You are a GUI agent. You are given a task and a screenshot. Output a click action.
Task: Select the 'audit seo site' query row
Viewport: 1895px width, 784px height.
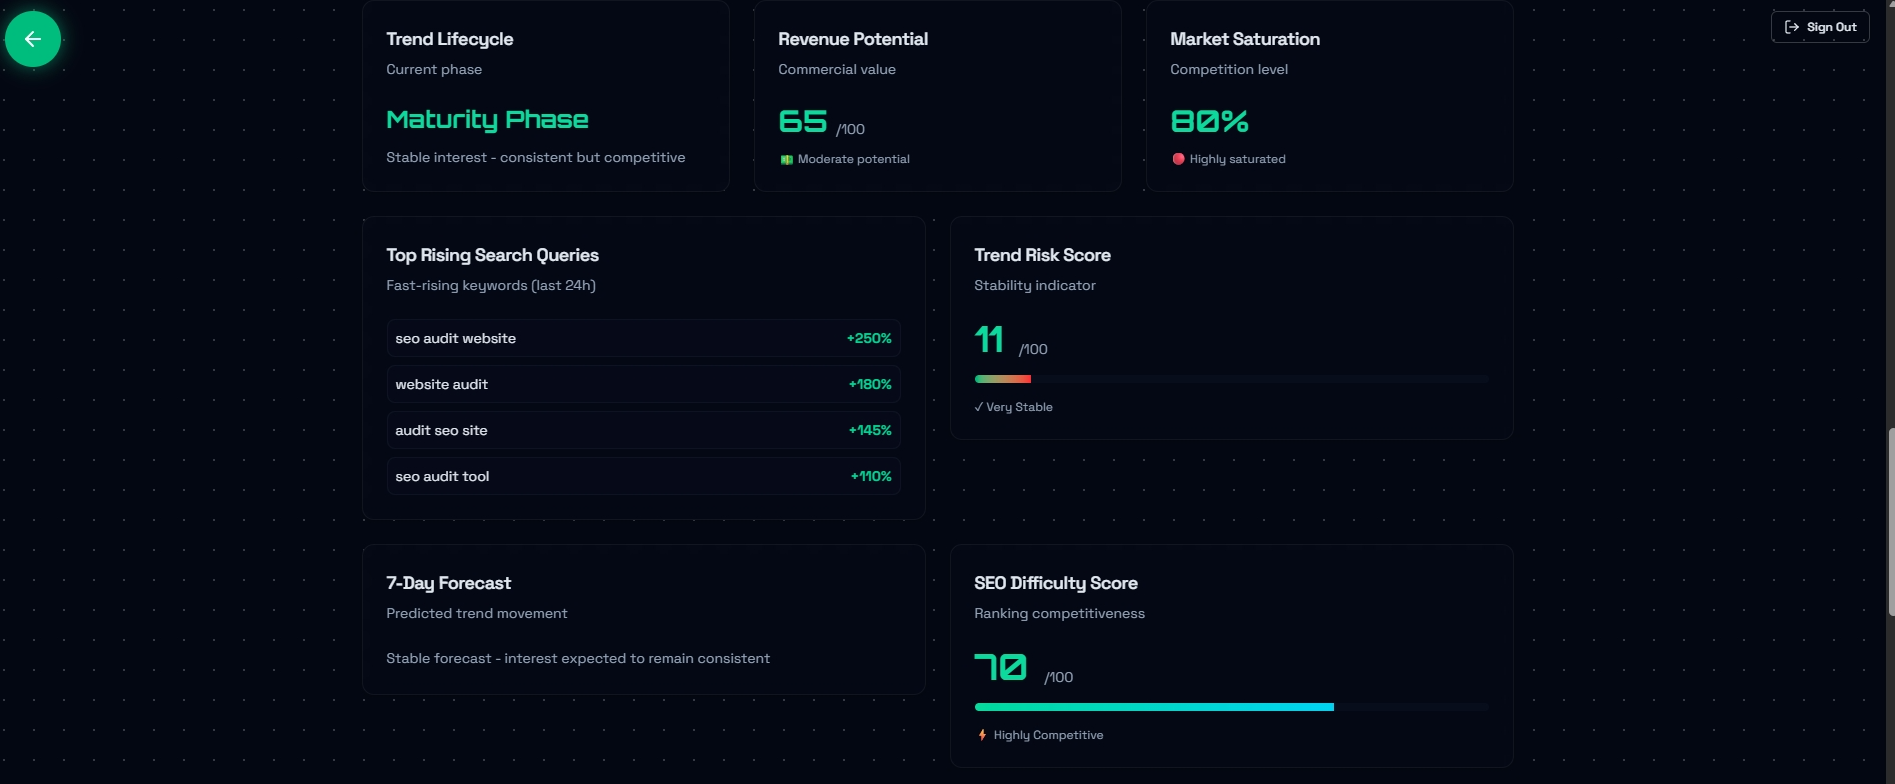coord(643,430)
